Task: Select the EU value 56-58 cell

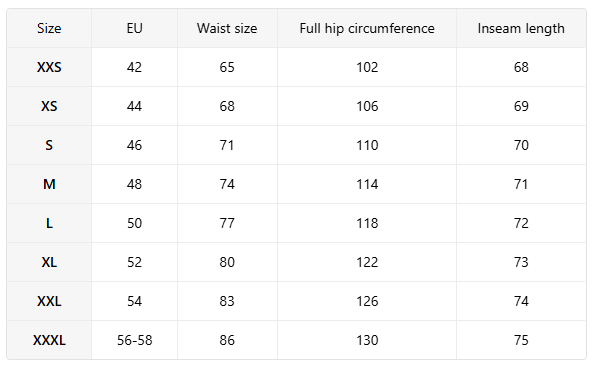Action: click(134, 340)
